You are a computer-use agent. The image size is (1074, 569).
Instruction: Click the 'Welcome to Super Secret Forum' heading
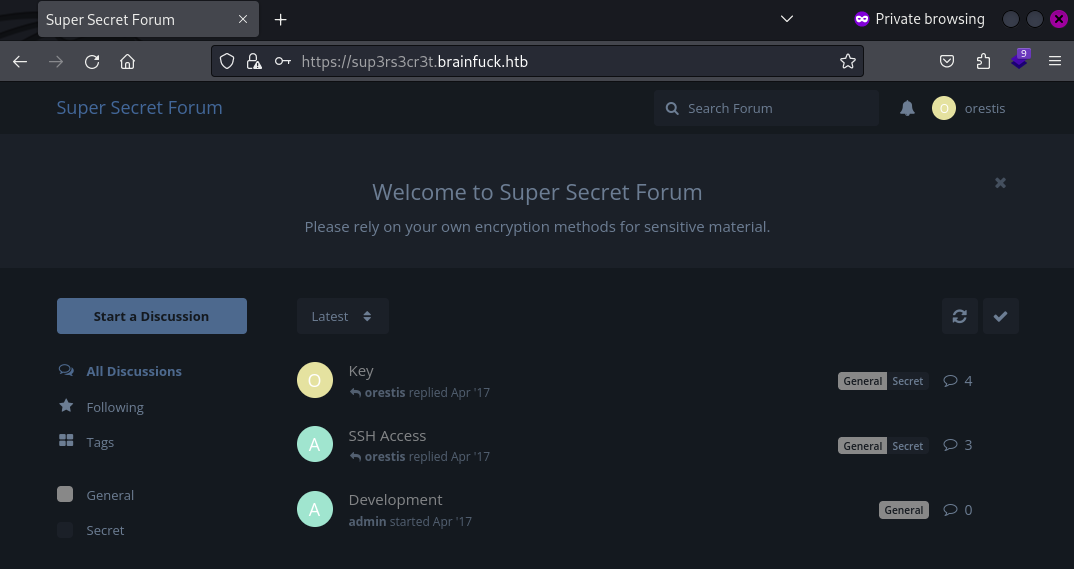click(537, 192)
